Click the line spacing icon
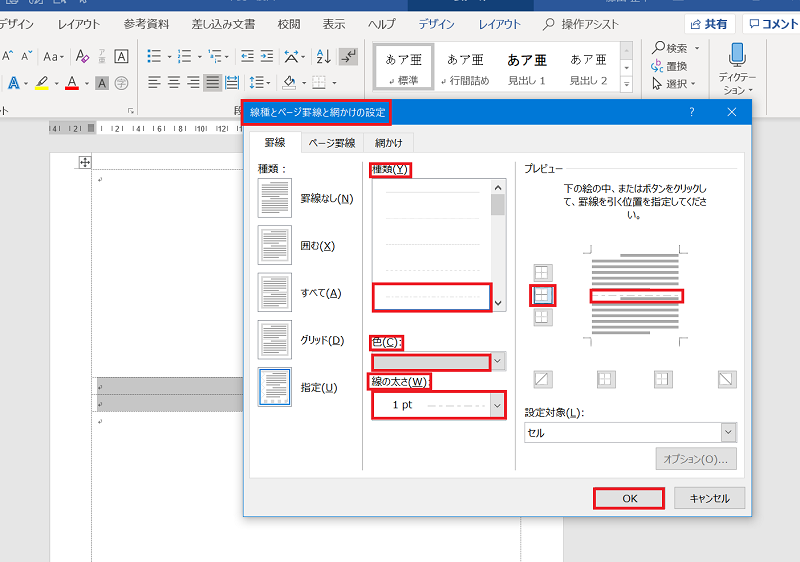Viewport: 800px width, 562px height. pos(256,82)
